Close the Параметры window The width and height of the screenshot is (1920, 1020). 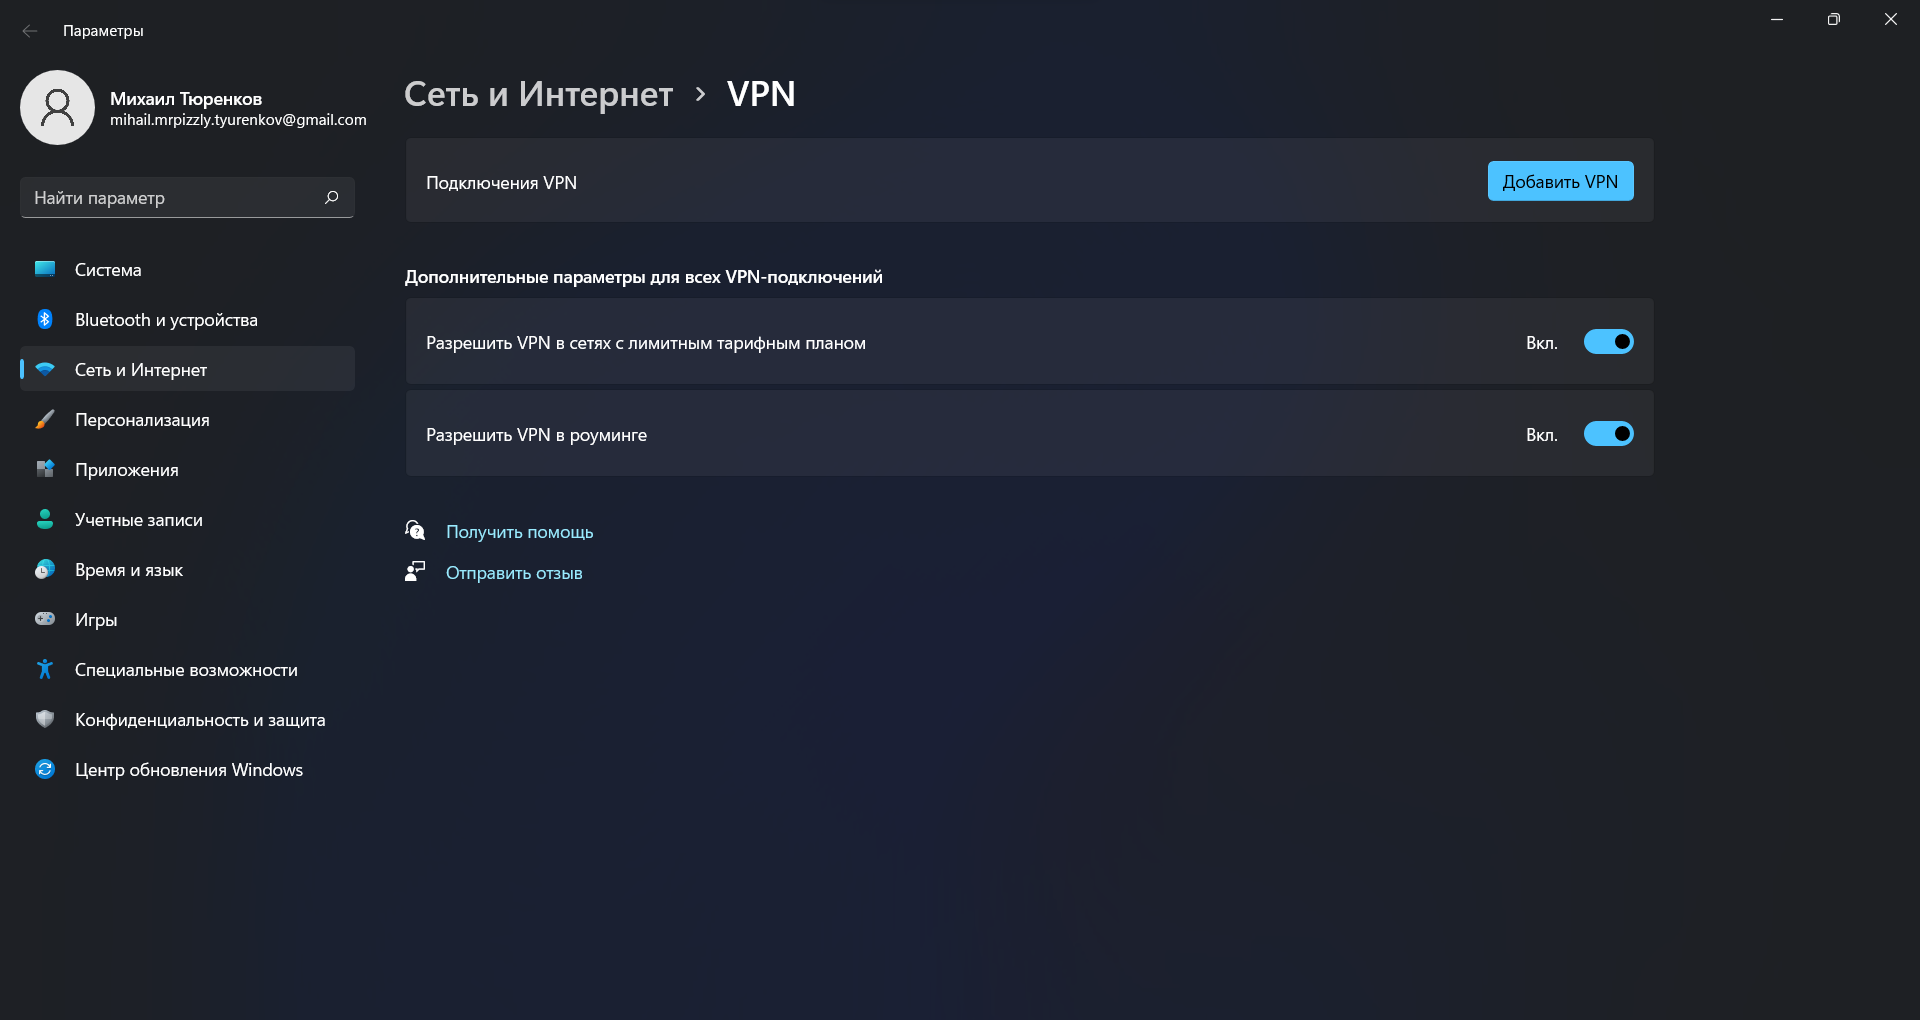[1891, 19]
